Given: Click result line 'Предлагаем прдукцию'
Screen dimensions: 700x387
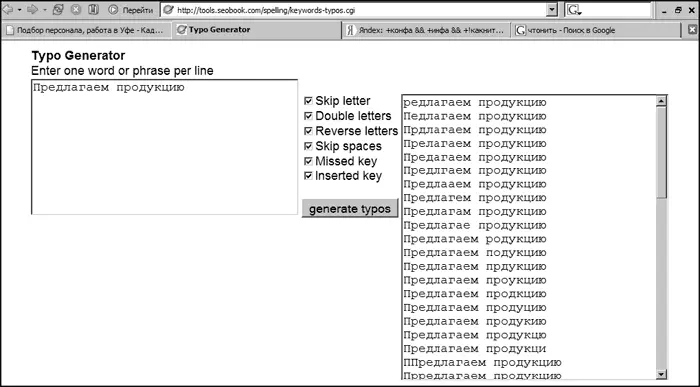Looking at the screenshot, I should [475, 267].
